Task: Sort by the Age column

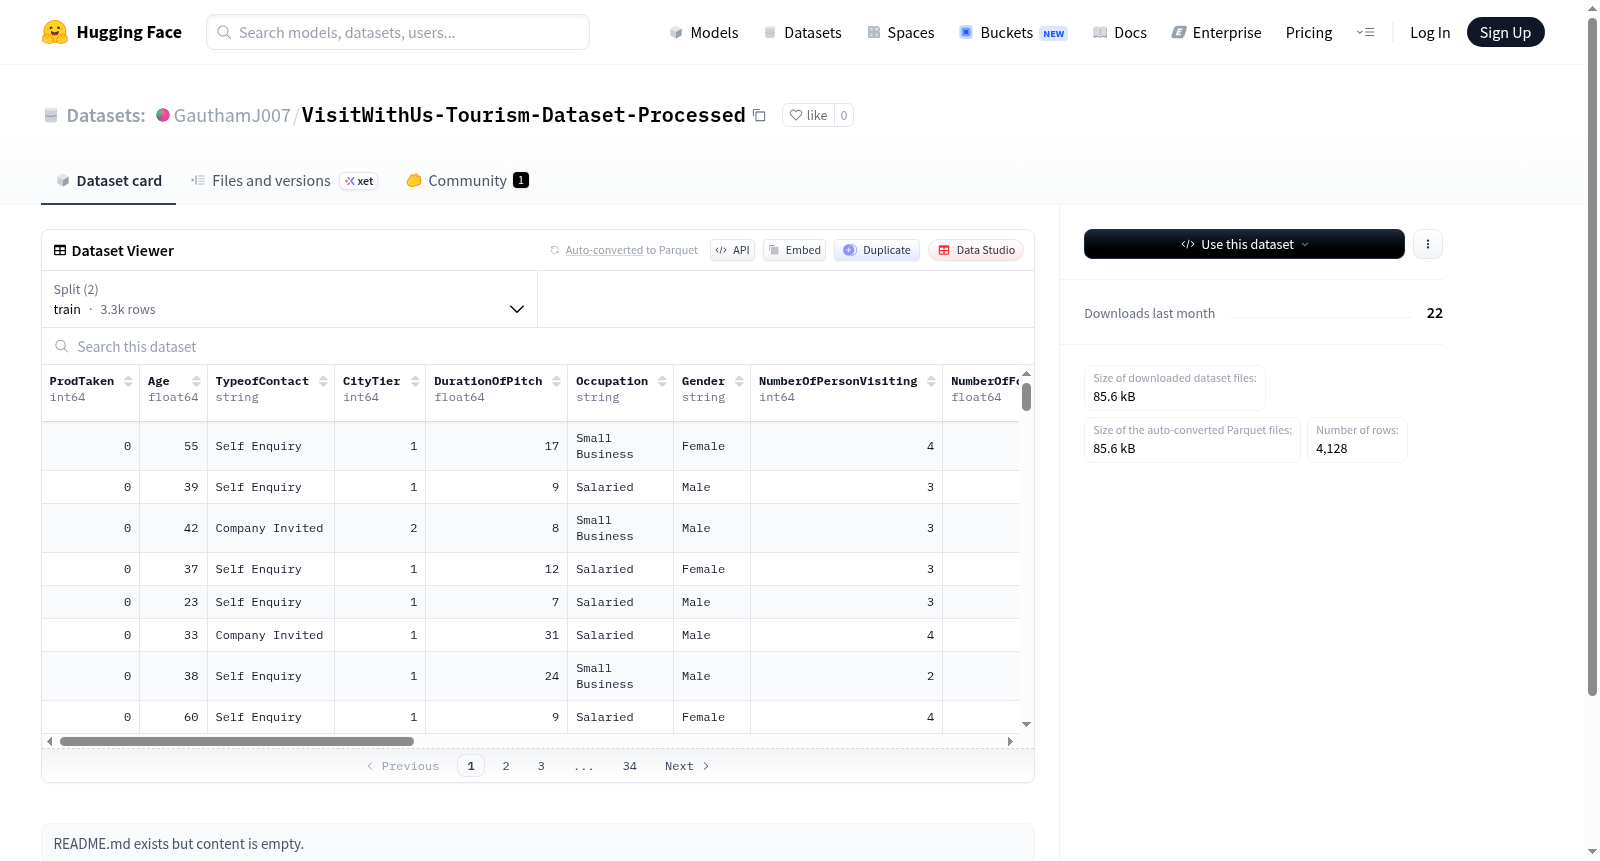Action: pos(196,381)
